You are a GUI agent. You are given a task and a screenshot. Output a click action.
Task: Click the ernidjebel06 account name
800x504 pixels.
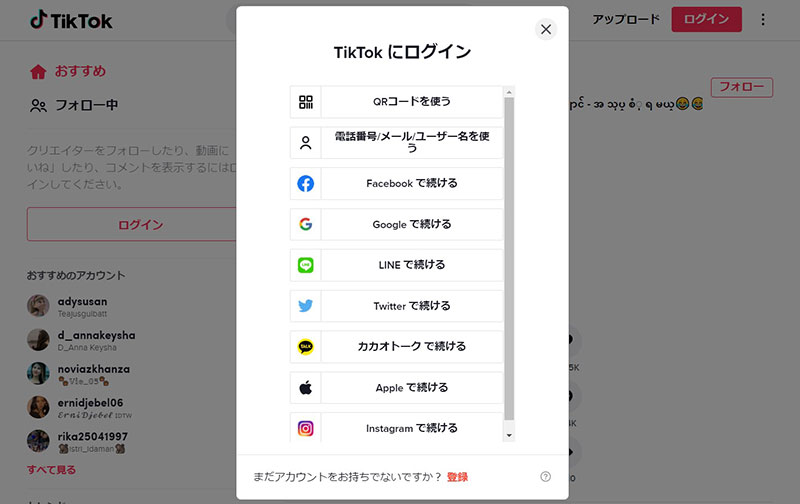[90, 402]
